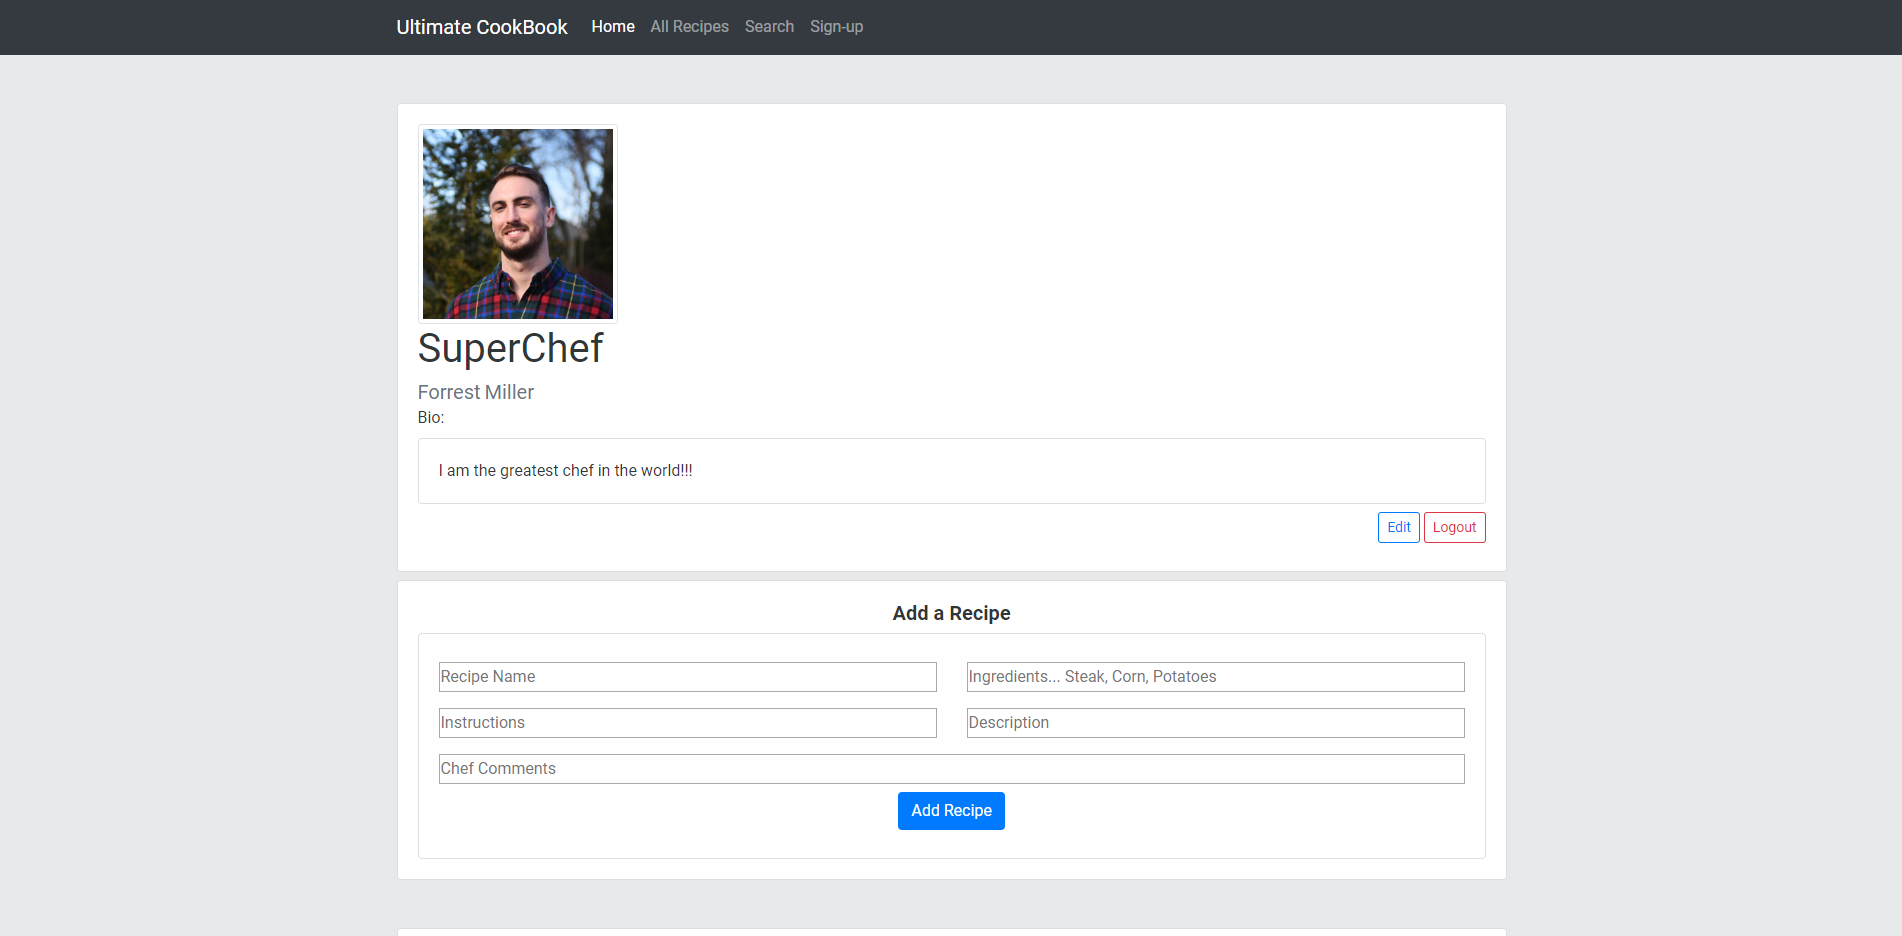Click the Bio: label
The height and width of the screenshot is (936, 1902).
pos(431,418)
